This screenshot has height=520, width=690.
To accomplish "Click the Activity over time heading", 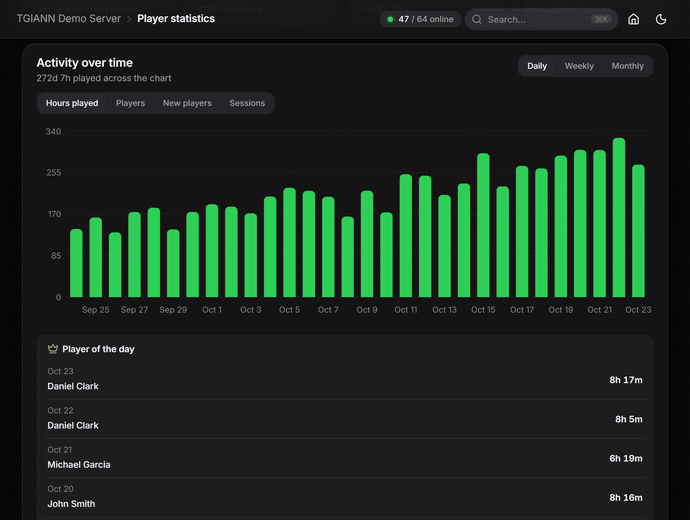I will [84, 63].
